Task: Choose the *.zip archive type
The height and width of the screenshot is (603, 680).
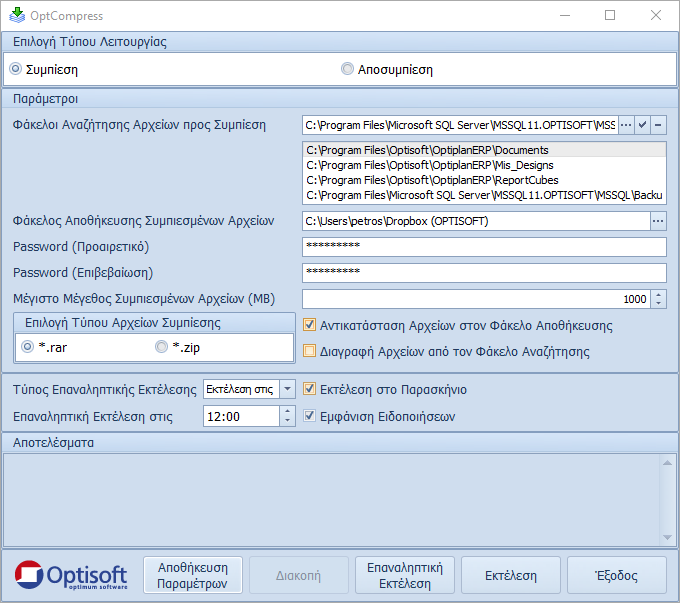Action: pos(161,346)
